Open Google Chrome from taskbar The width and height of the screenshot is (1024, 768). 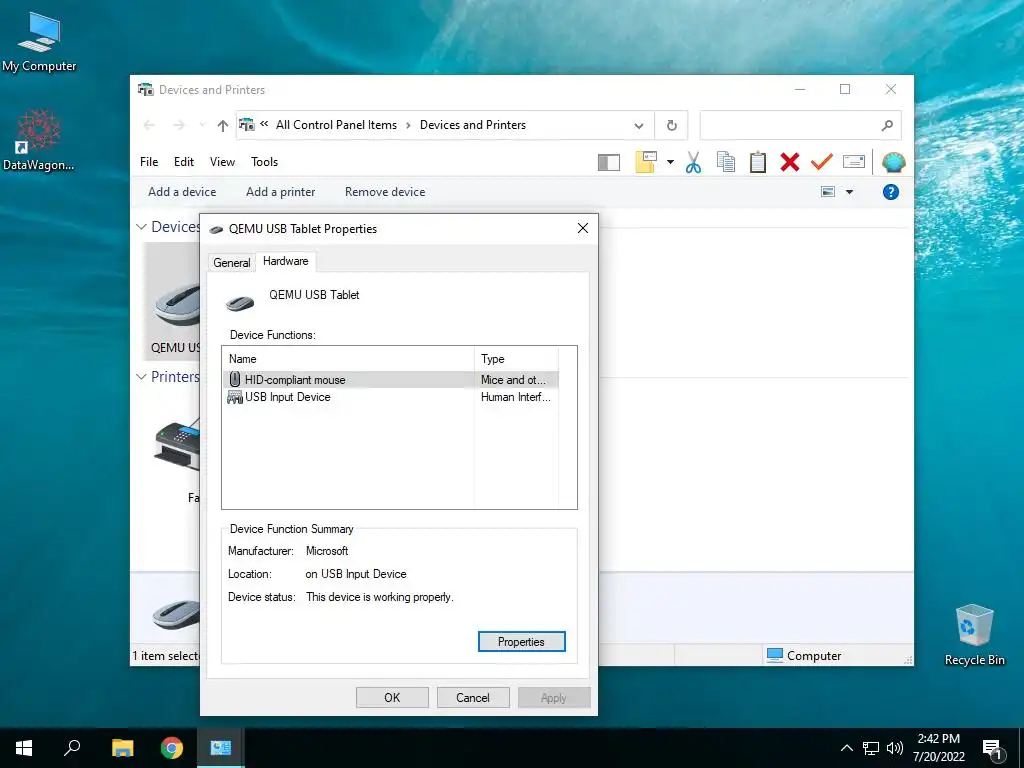tap(172, 748)
